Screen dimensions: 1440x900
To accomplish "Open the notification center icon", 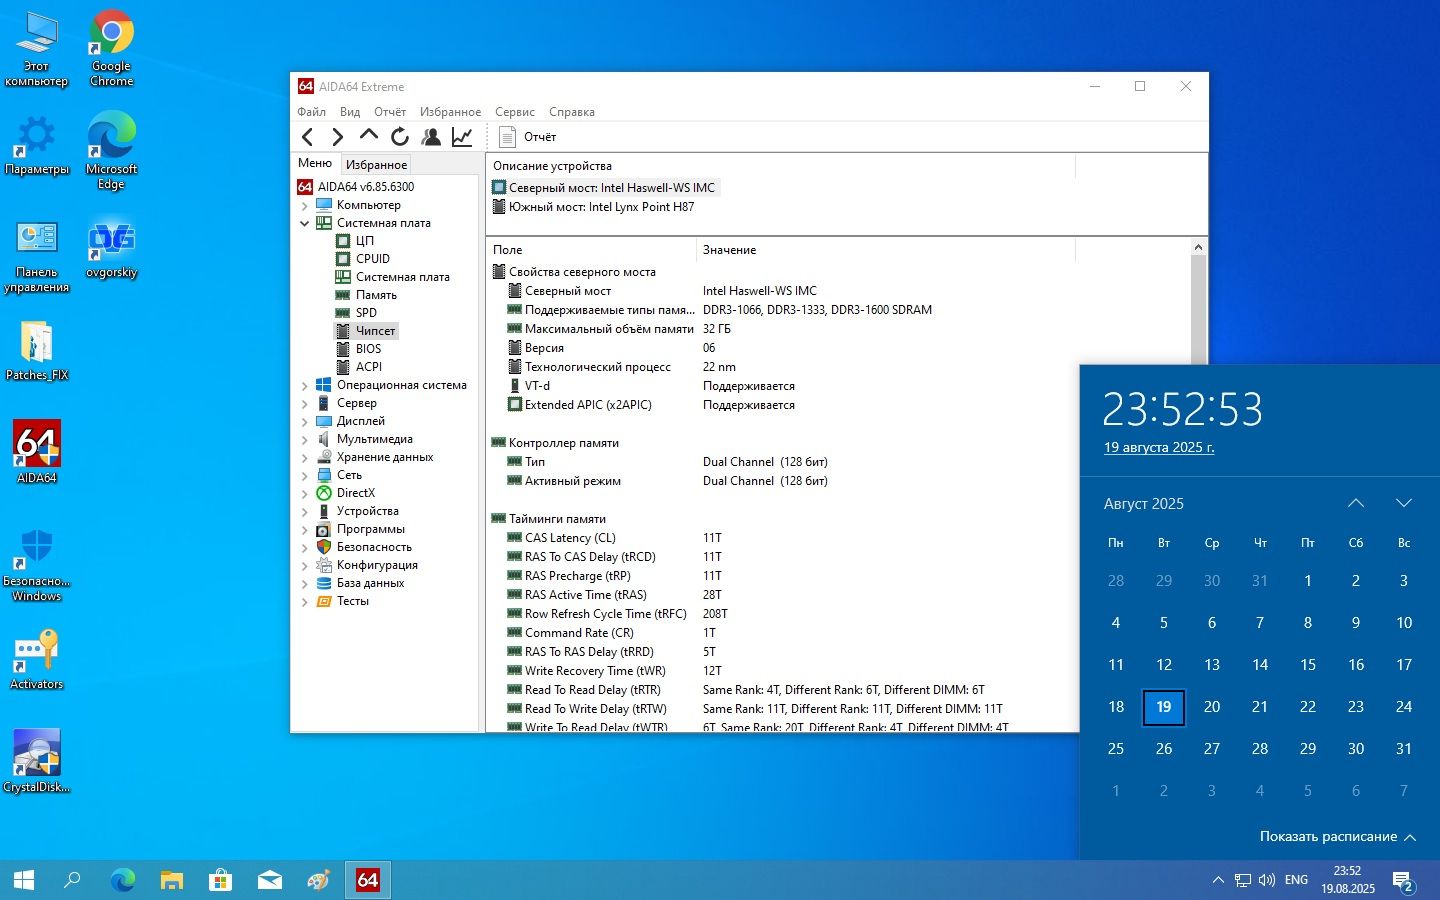I will 1403,882.
